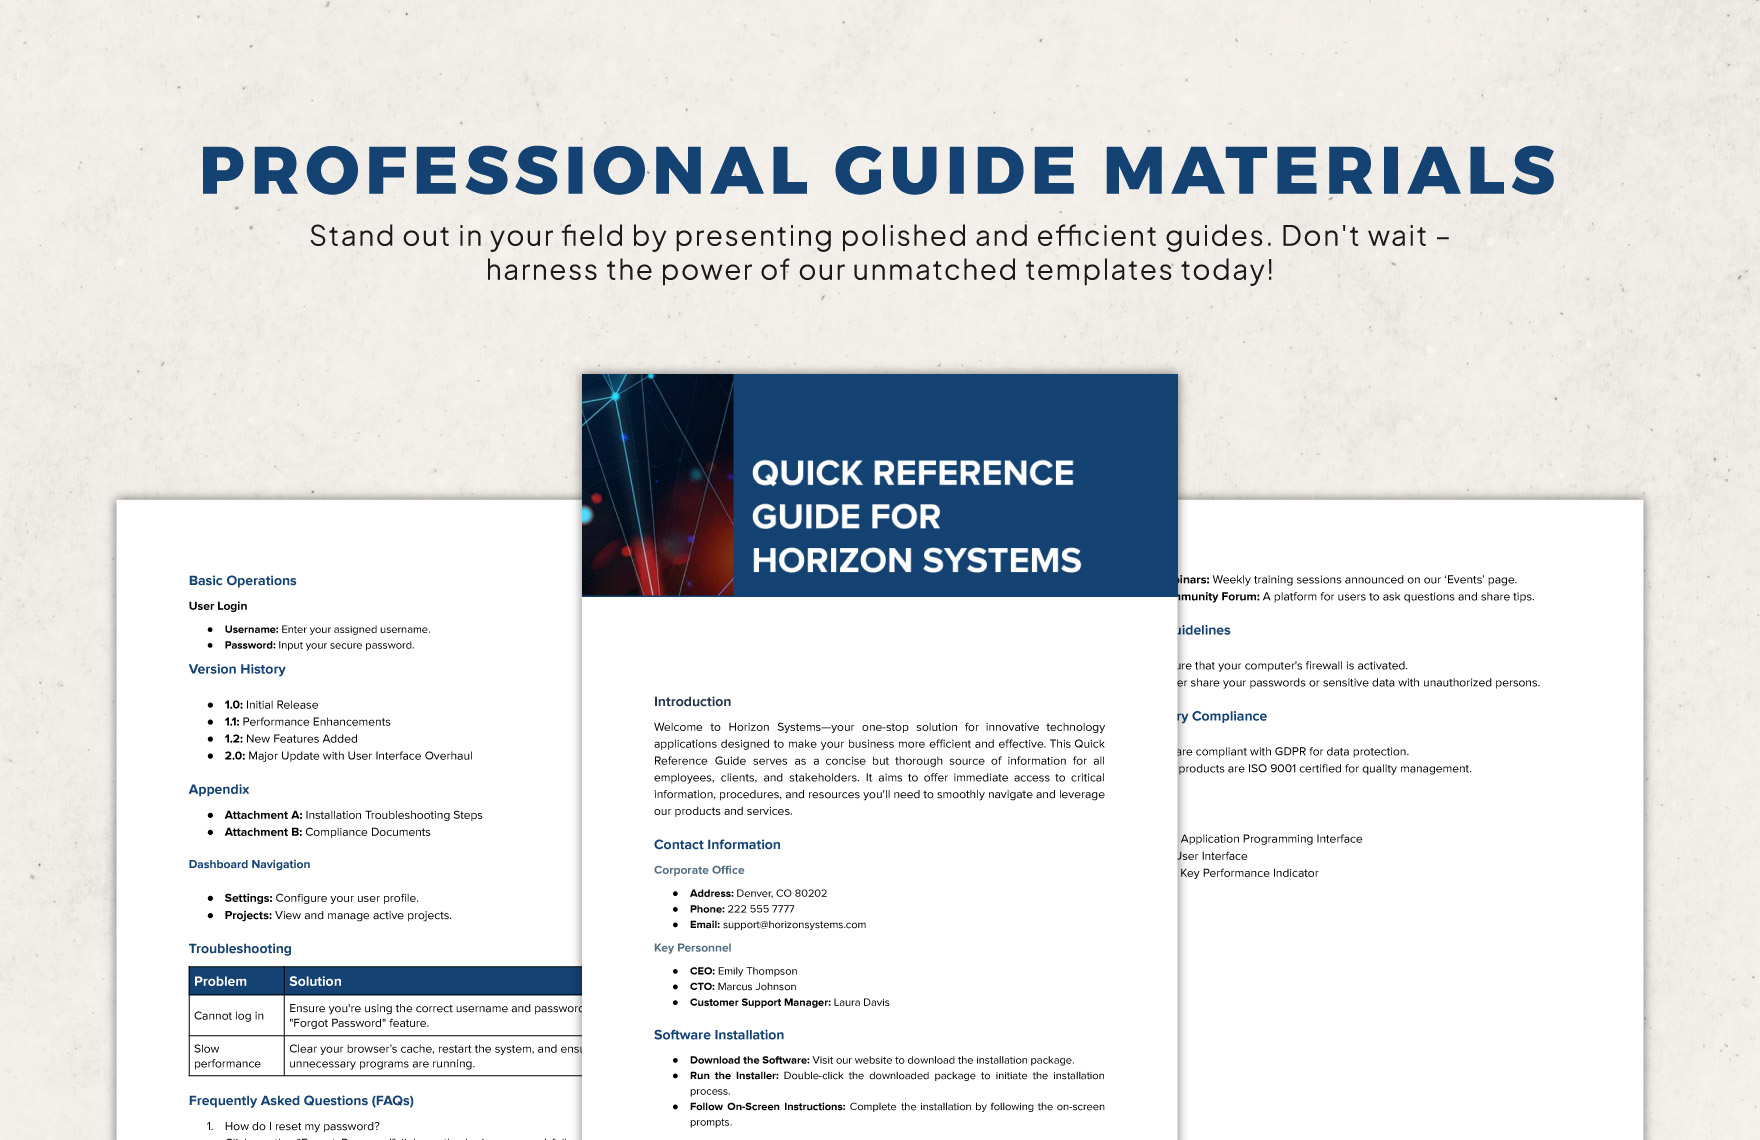
Task: Click 'Application Programming Interface' glossary line
Action: (1271, 839)
